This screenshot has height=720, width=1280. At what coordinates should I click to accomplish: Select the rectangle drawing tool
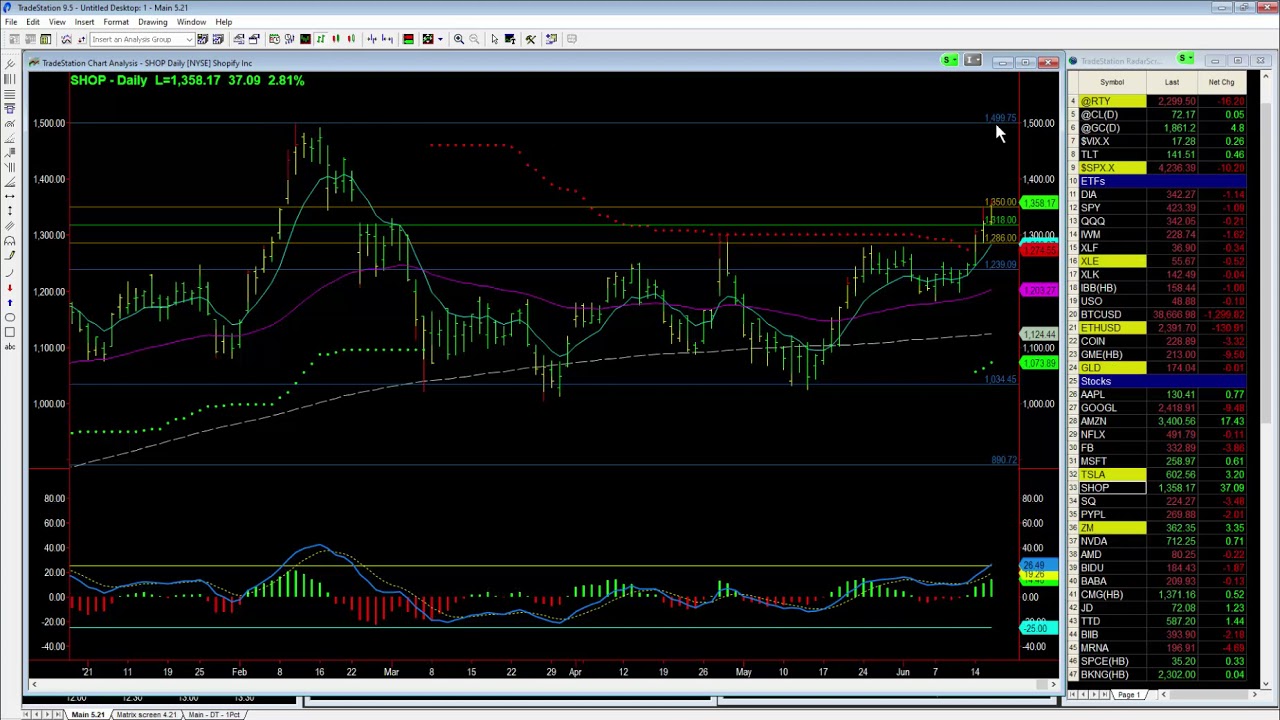(x=10, y=332)
